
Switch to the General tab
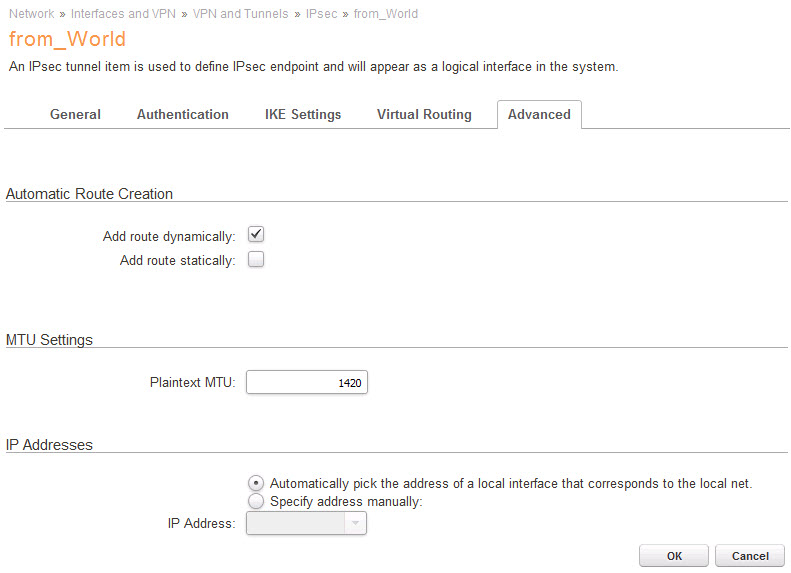[x=75, y=115]
